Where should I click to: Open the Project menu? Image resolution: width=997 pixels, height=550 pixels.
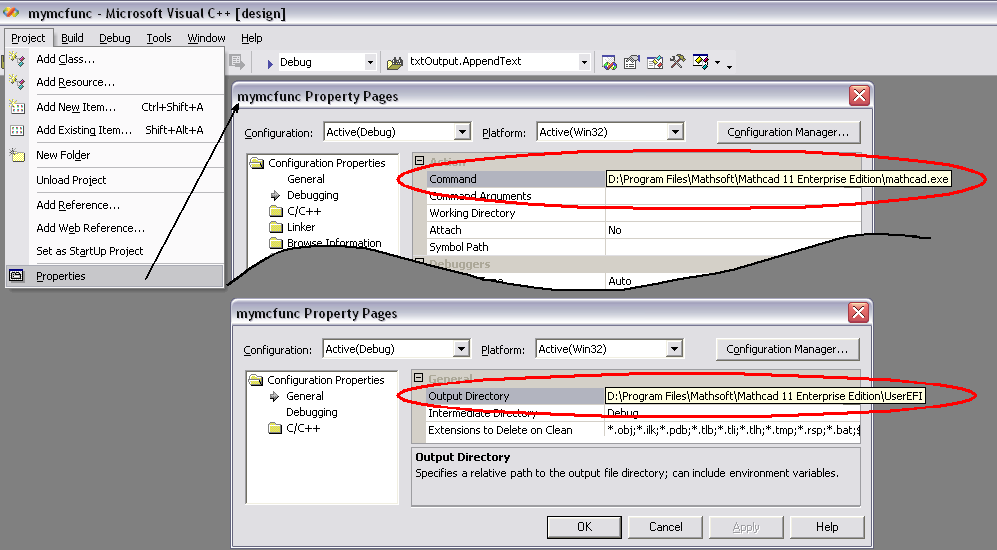(x=29, y=38)
